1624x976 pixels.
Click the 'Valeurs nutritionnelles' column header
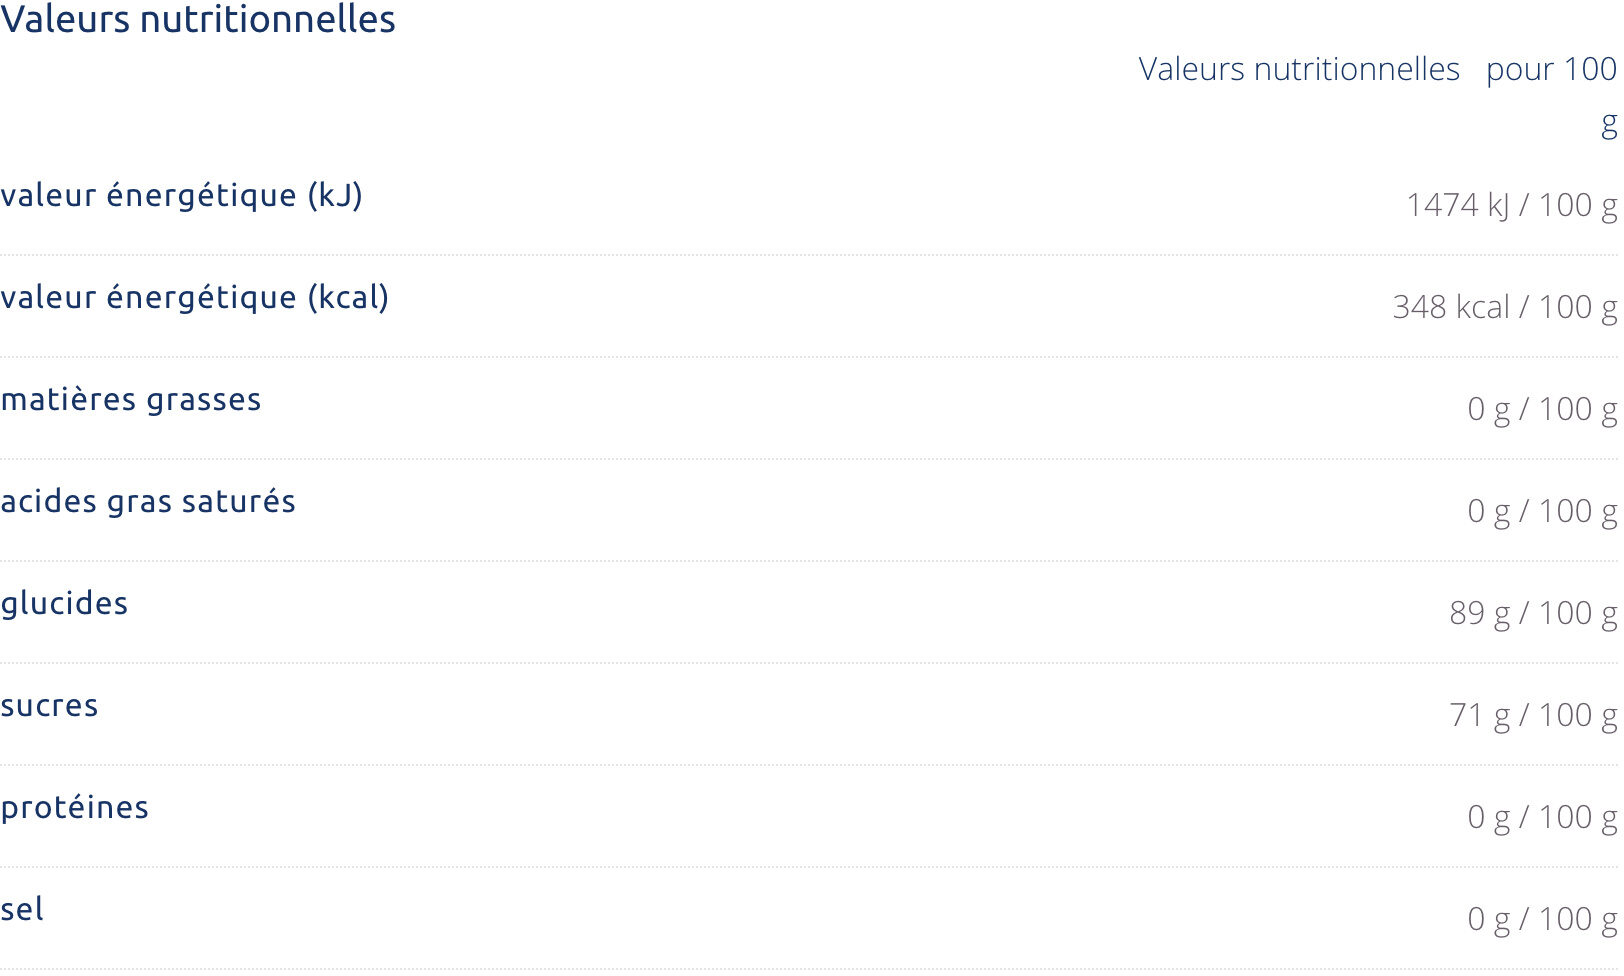[x=1299, y=69]
